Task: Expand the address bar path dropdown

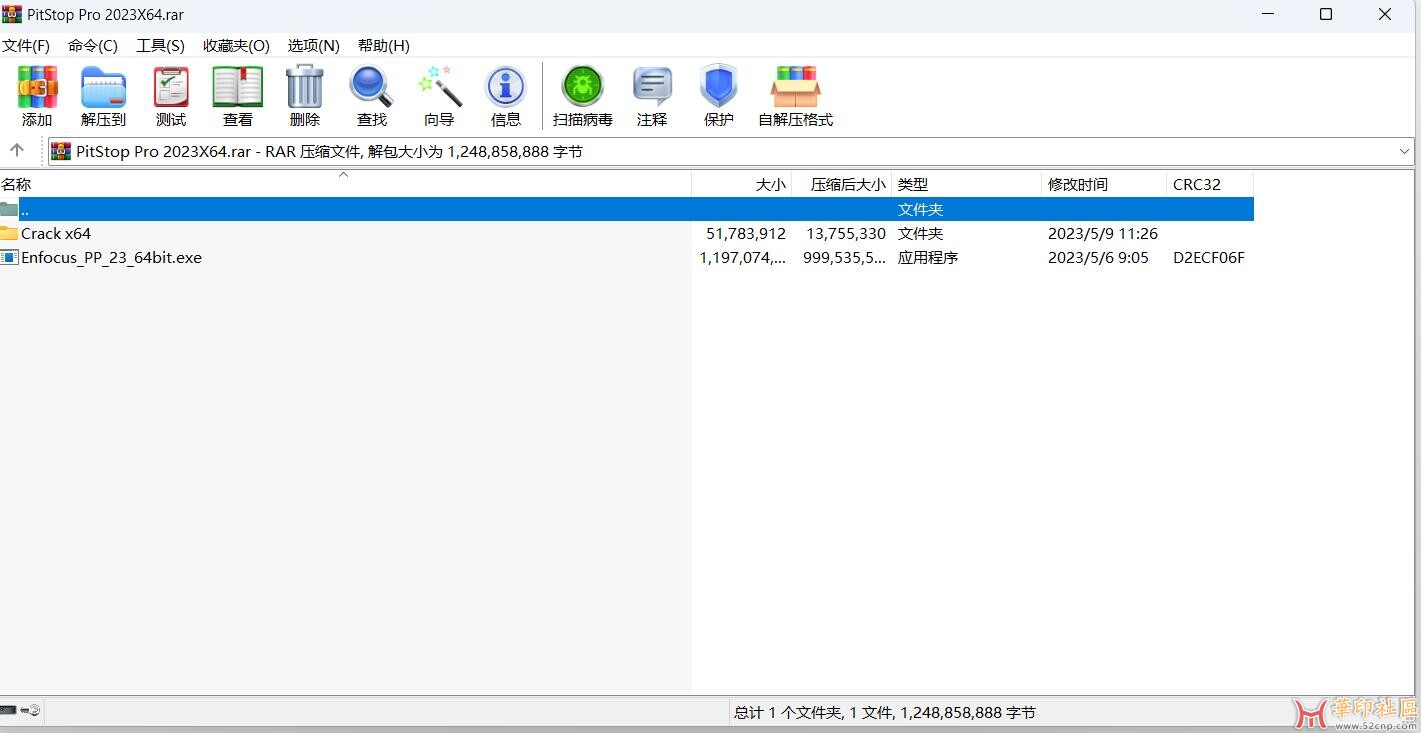Action: pyautogui.click(x=1404, y=152)
